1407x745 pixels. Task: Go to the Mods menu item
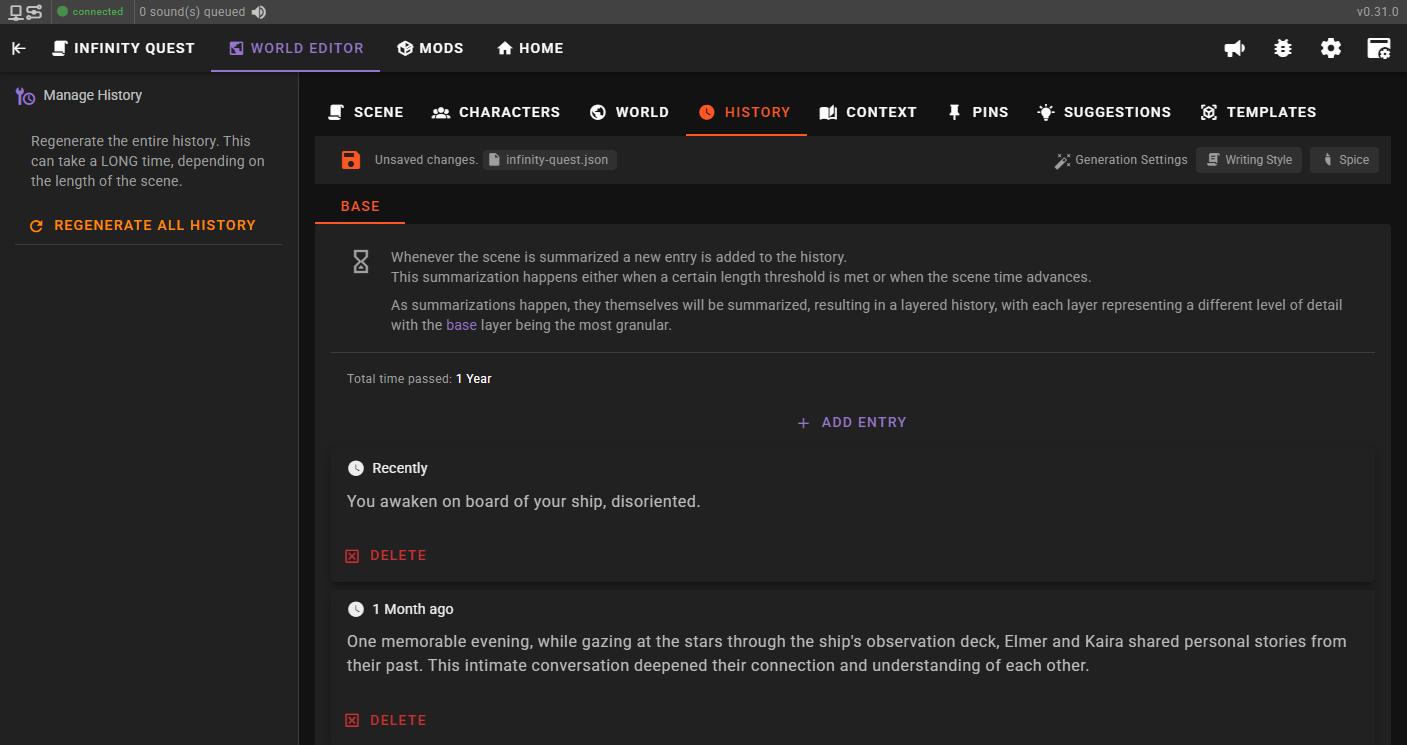click(x=430, y=48)
